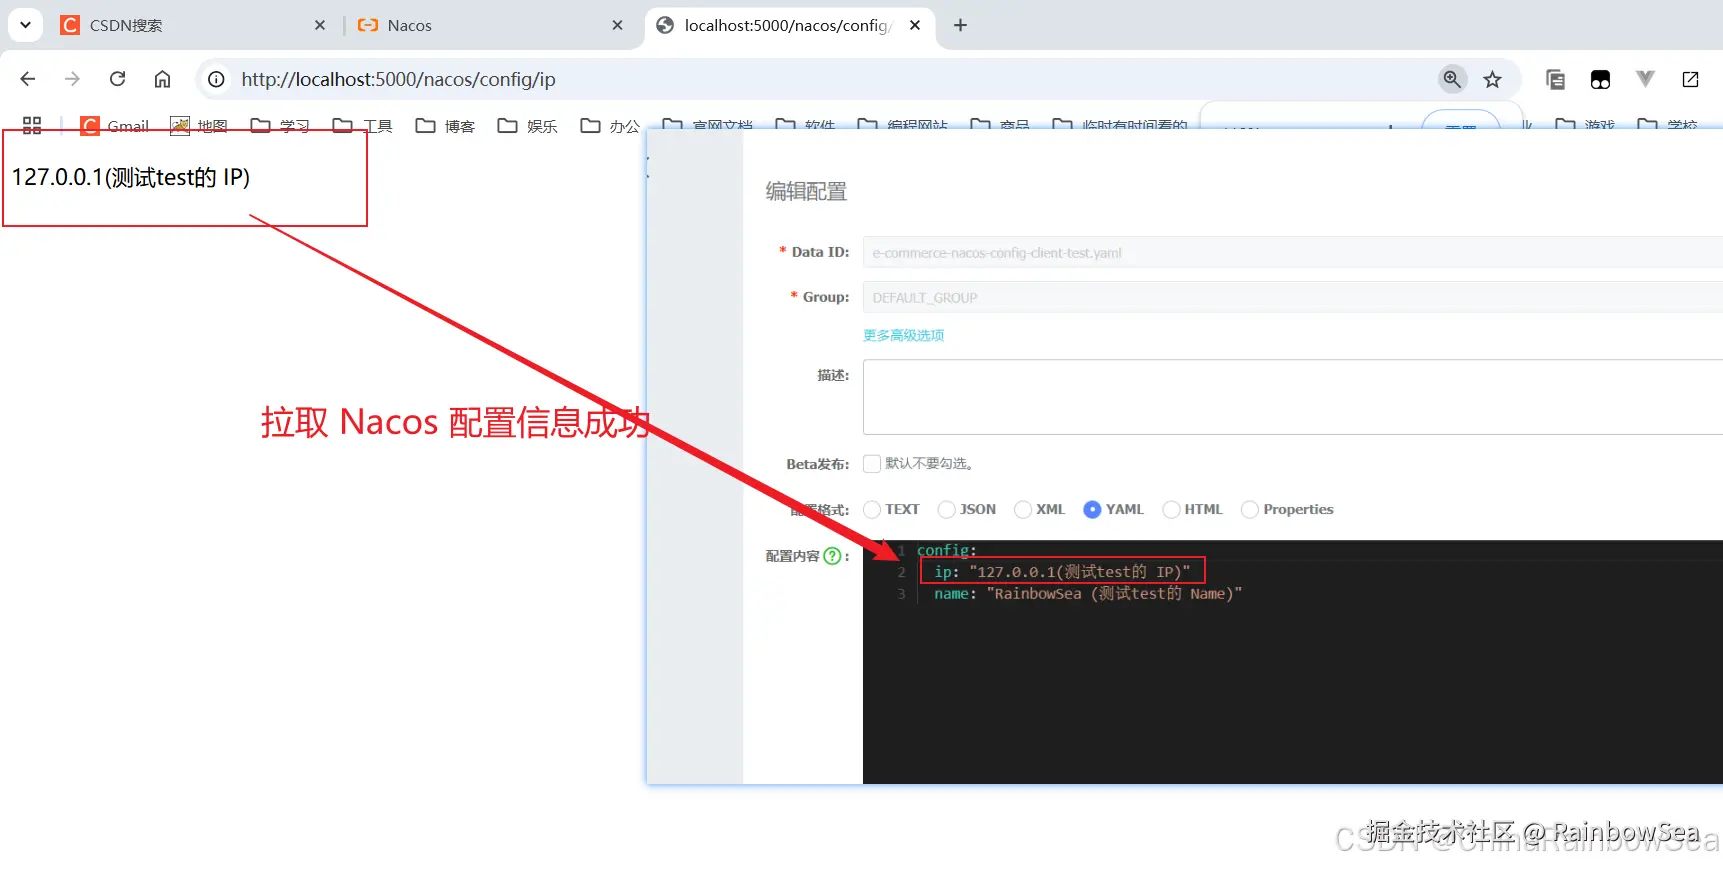The width and height of the screenshot is (1723, 869).
Task: View site information icon in address bar
Action: [216, 79]
